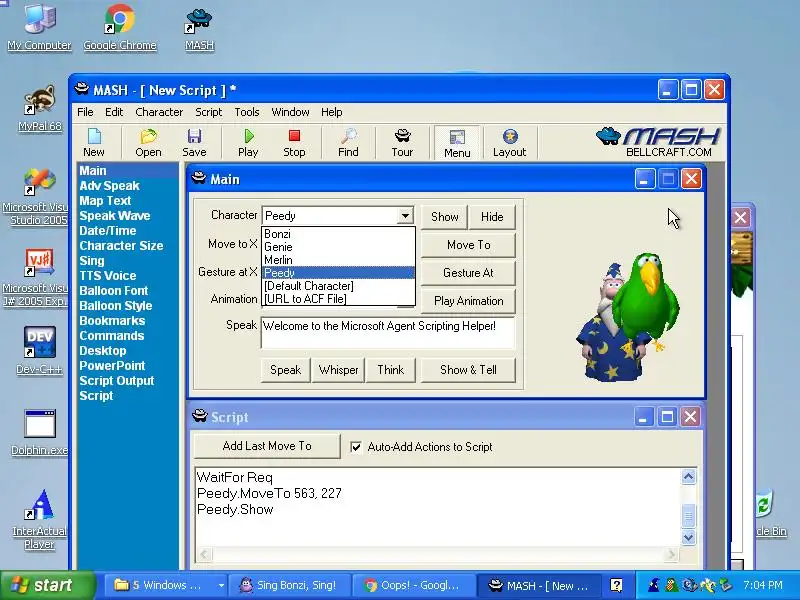Click the help question mark in the taskbar
800x600 pixels.
(x=616, y=585)
